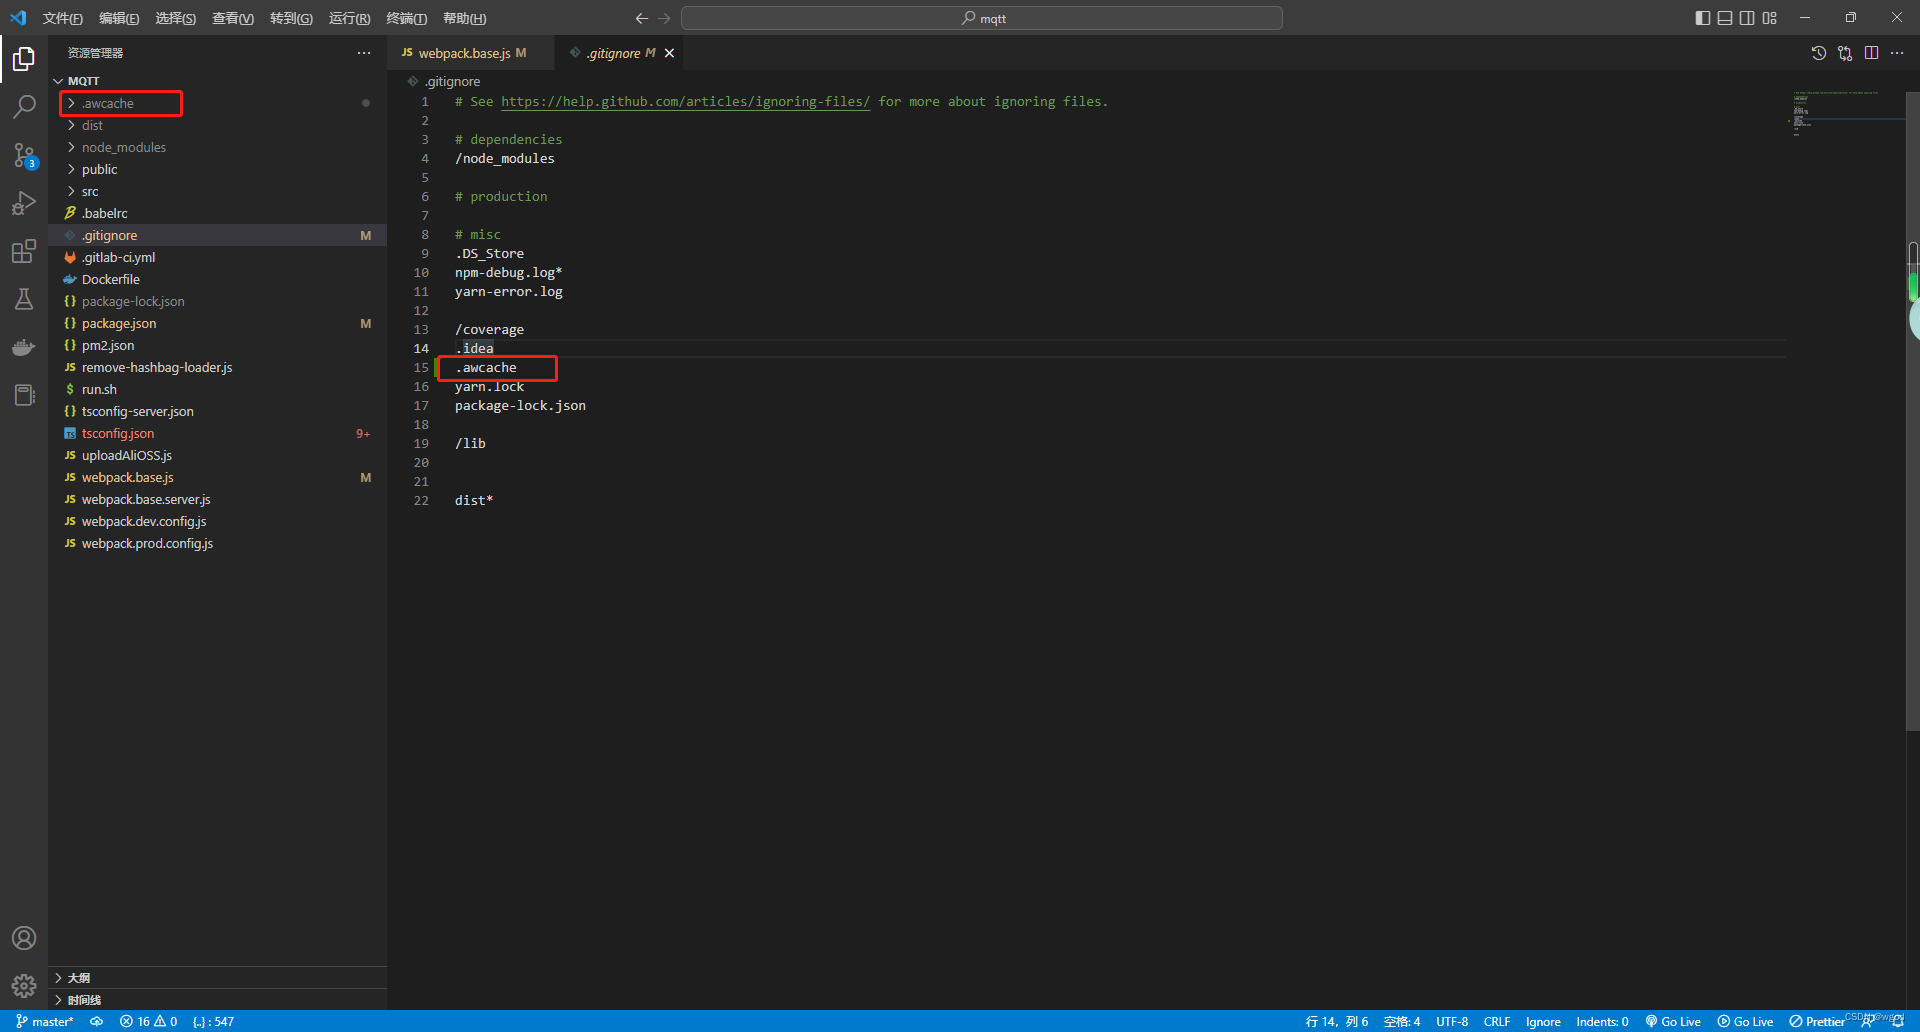Click the Accounts icon above settings
1920x1032 pixels.
pos(23,938)
